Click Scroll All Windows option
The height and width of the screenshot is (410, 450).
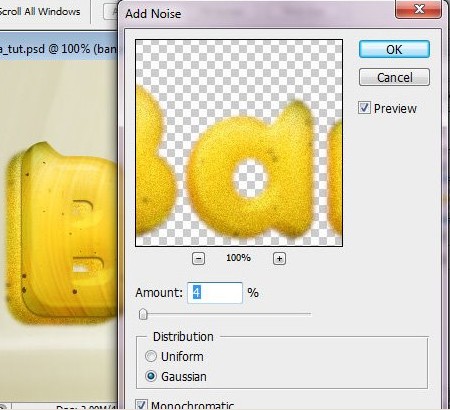point(40,11)
